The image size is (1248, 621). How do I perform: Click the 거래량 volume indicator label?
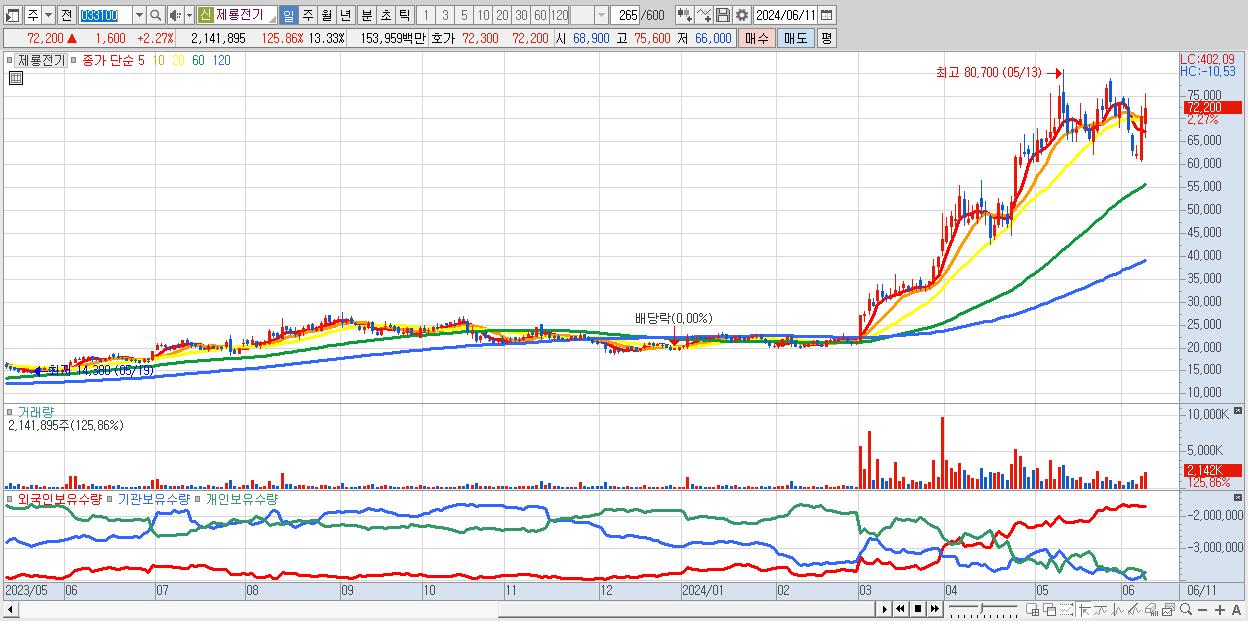click(35, 412)
